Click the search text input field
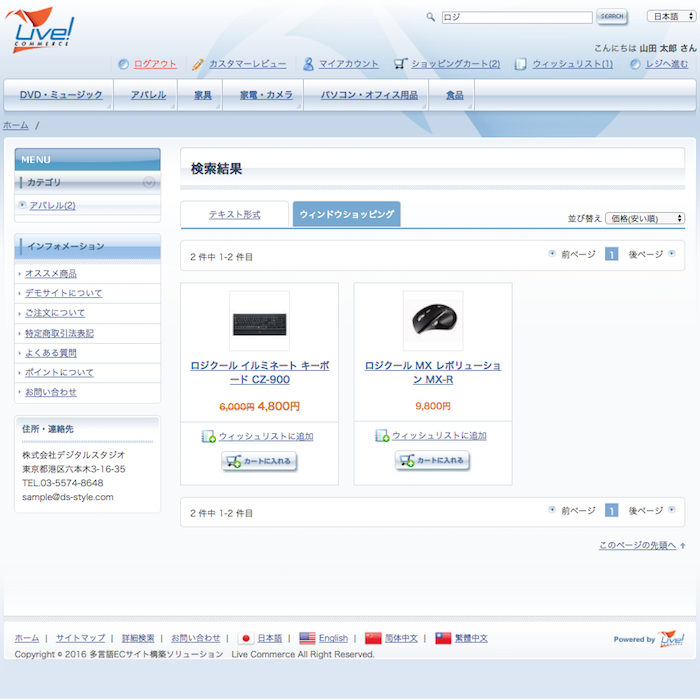The height and width of the screenshot is (700, 700). coord(516,17)
